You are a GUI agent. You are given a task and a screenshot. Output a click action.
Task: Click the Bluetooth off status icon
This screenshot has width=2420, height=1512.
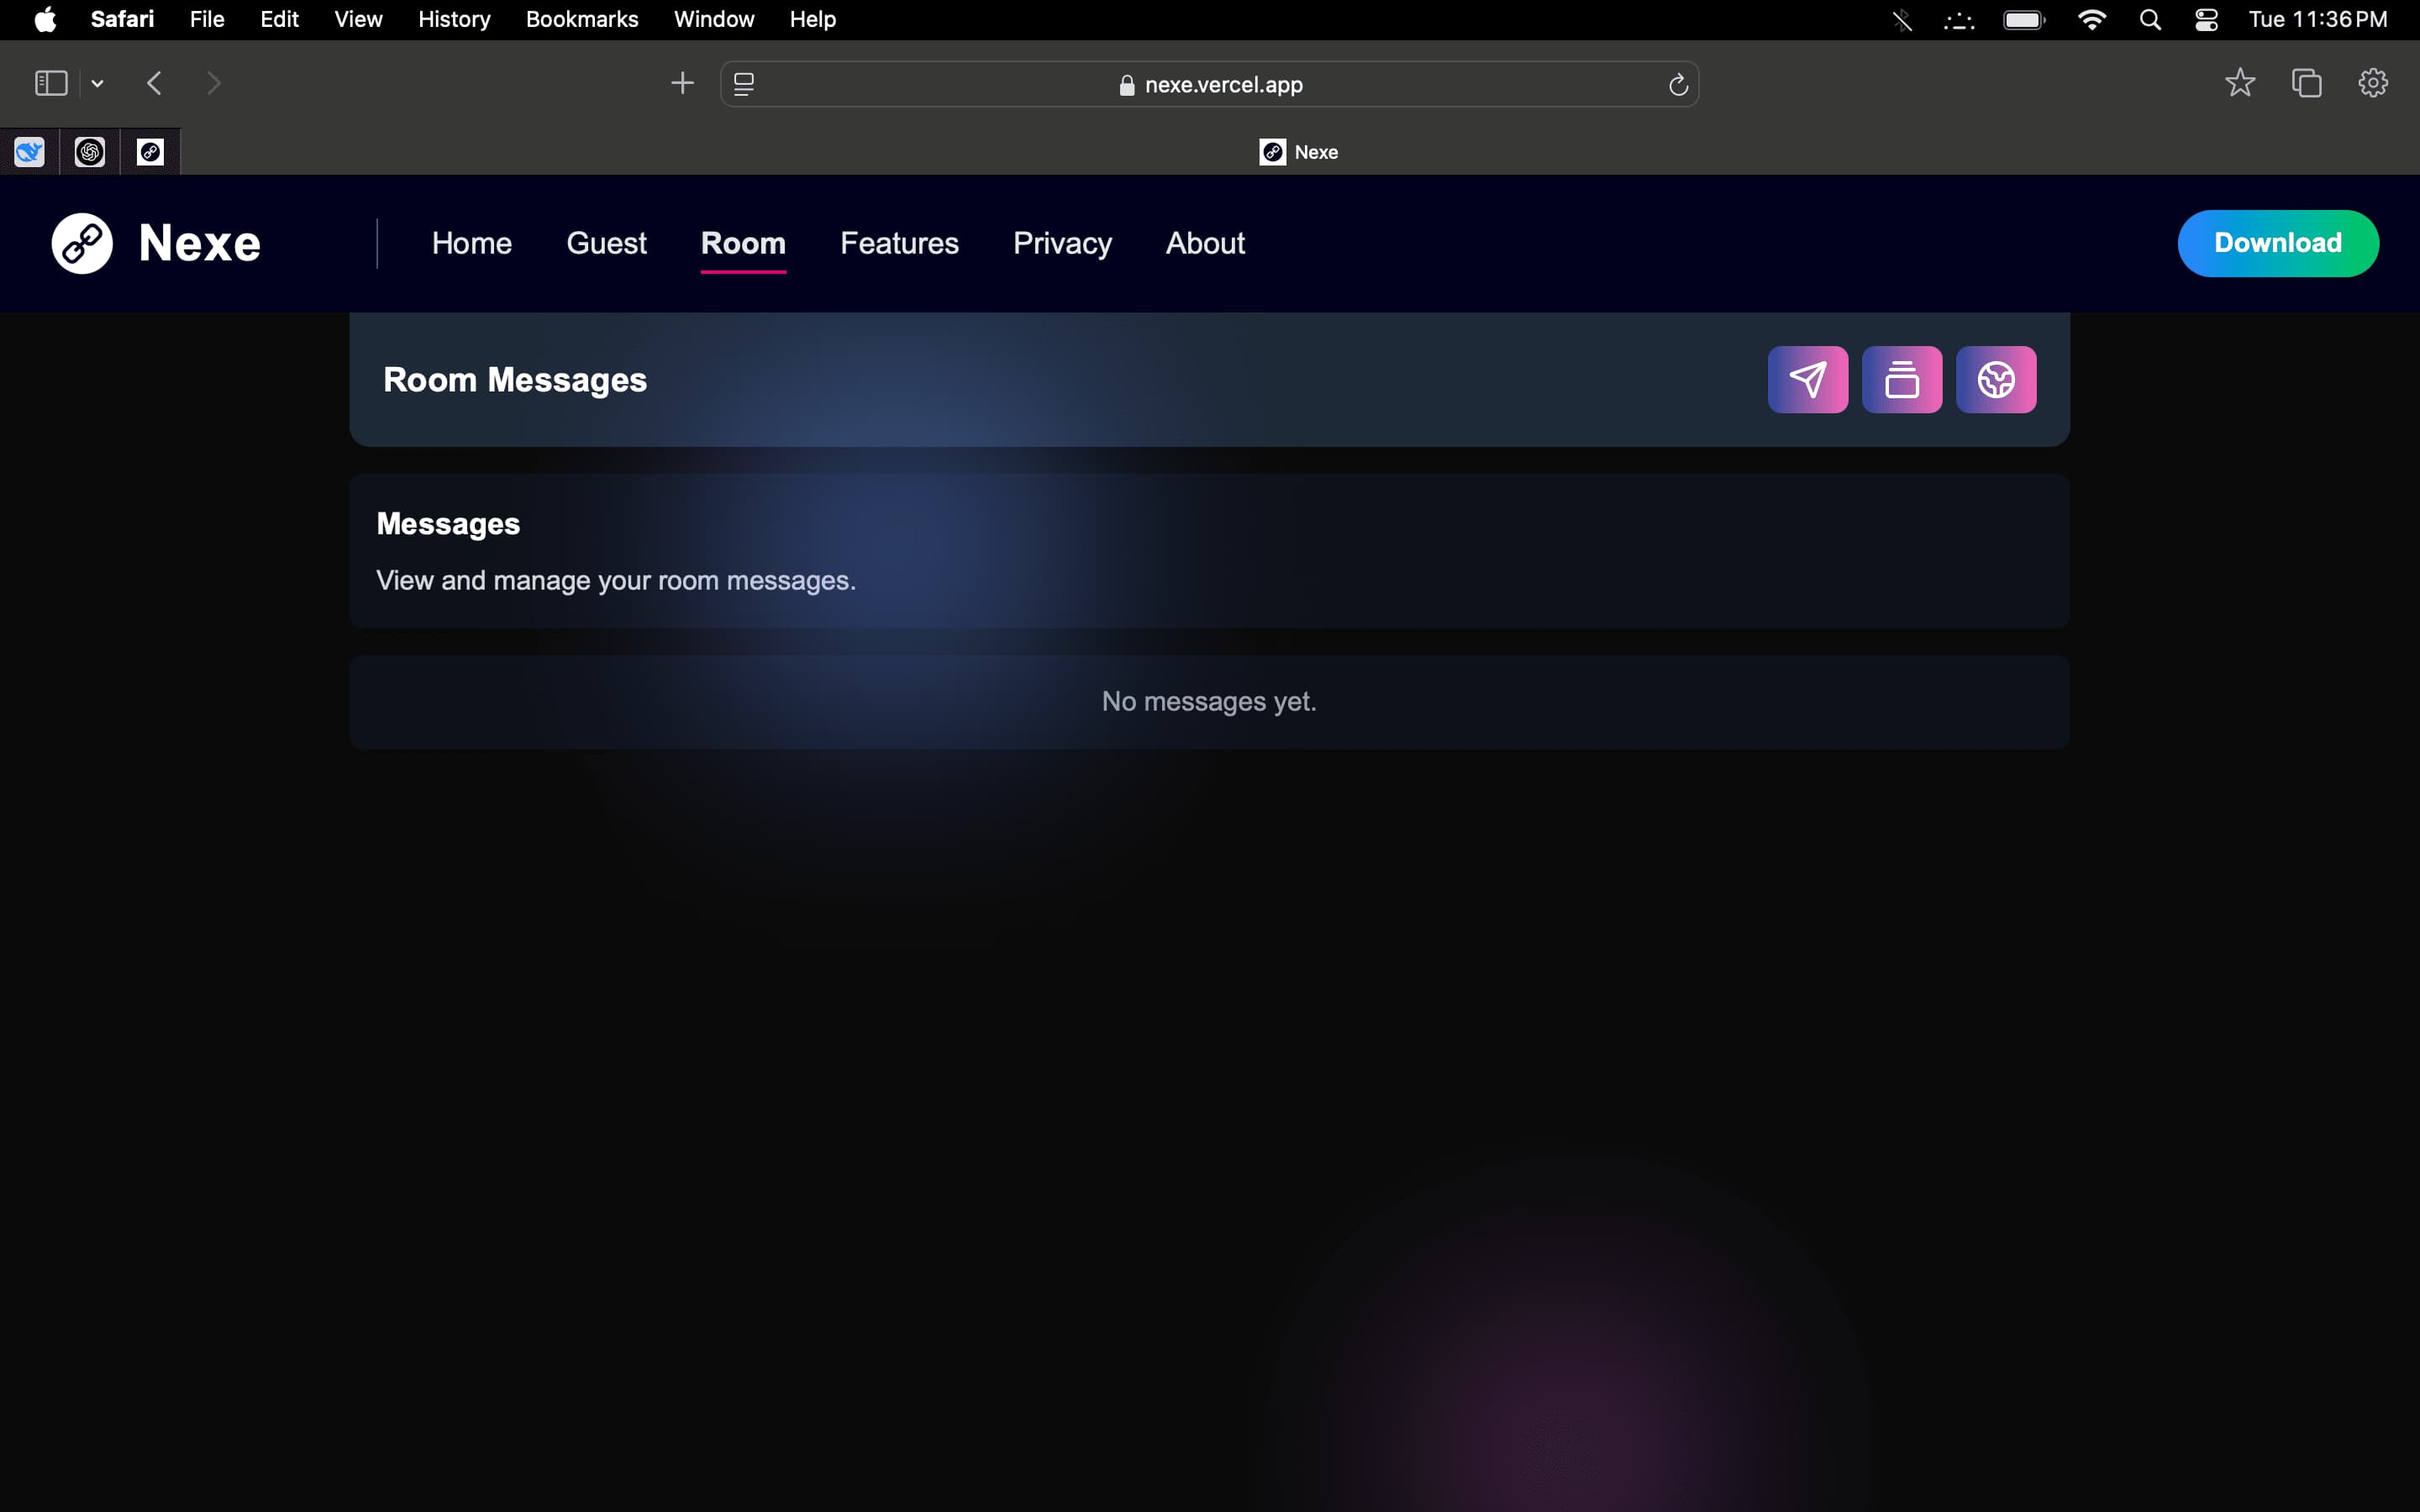pos(1902,20)
